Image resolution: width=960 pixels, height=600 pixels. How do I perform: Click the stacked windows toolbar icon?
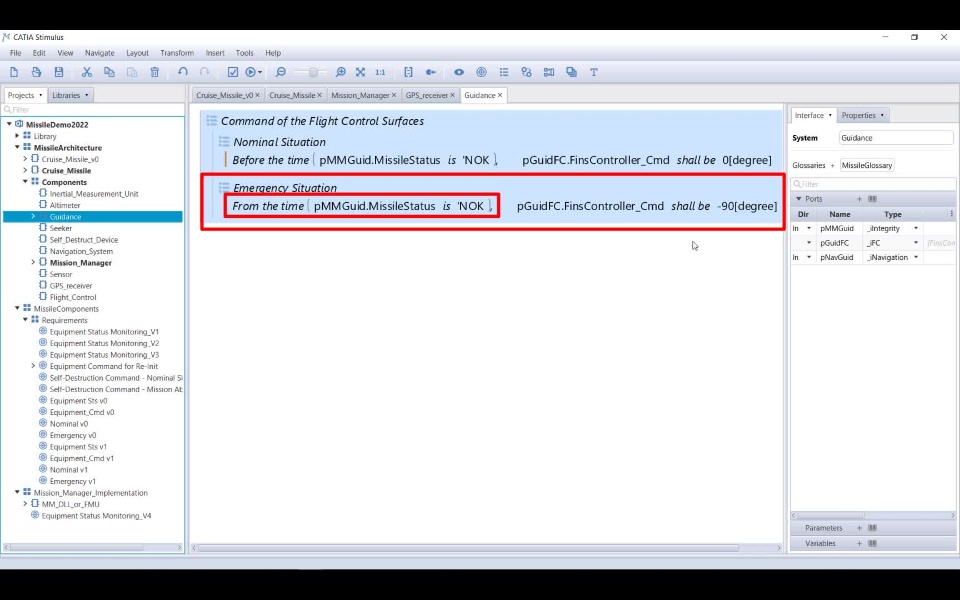tap(571, 72)
